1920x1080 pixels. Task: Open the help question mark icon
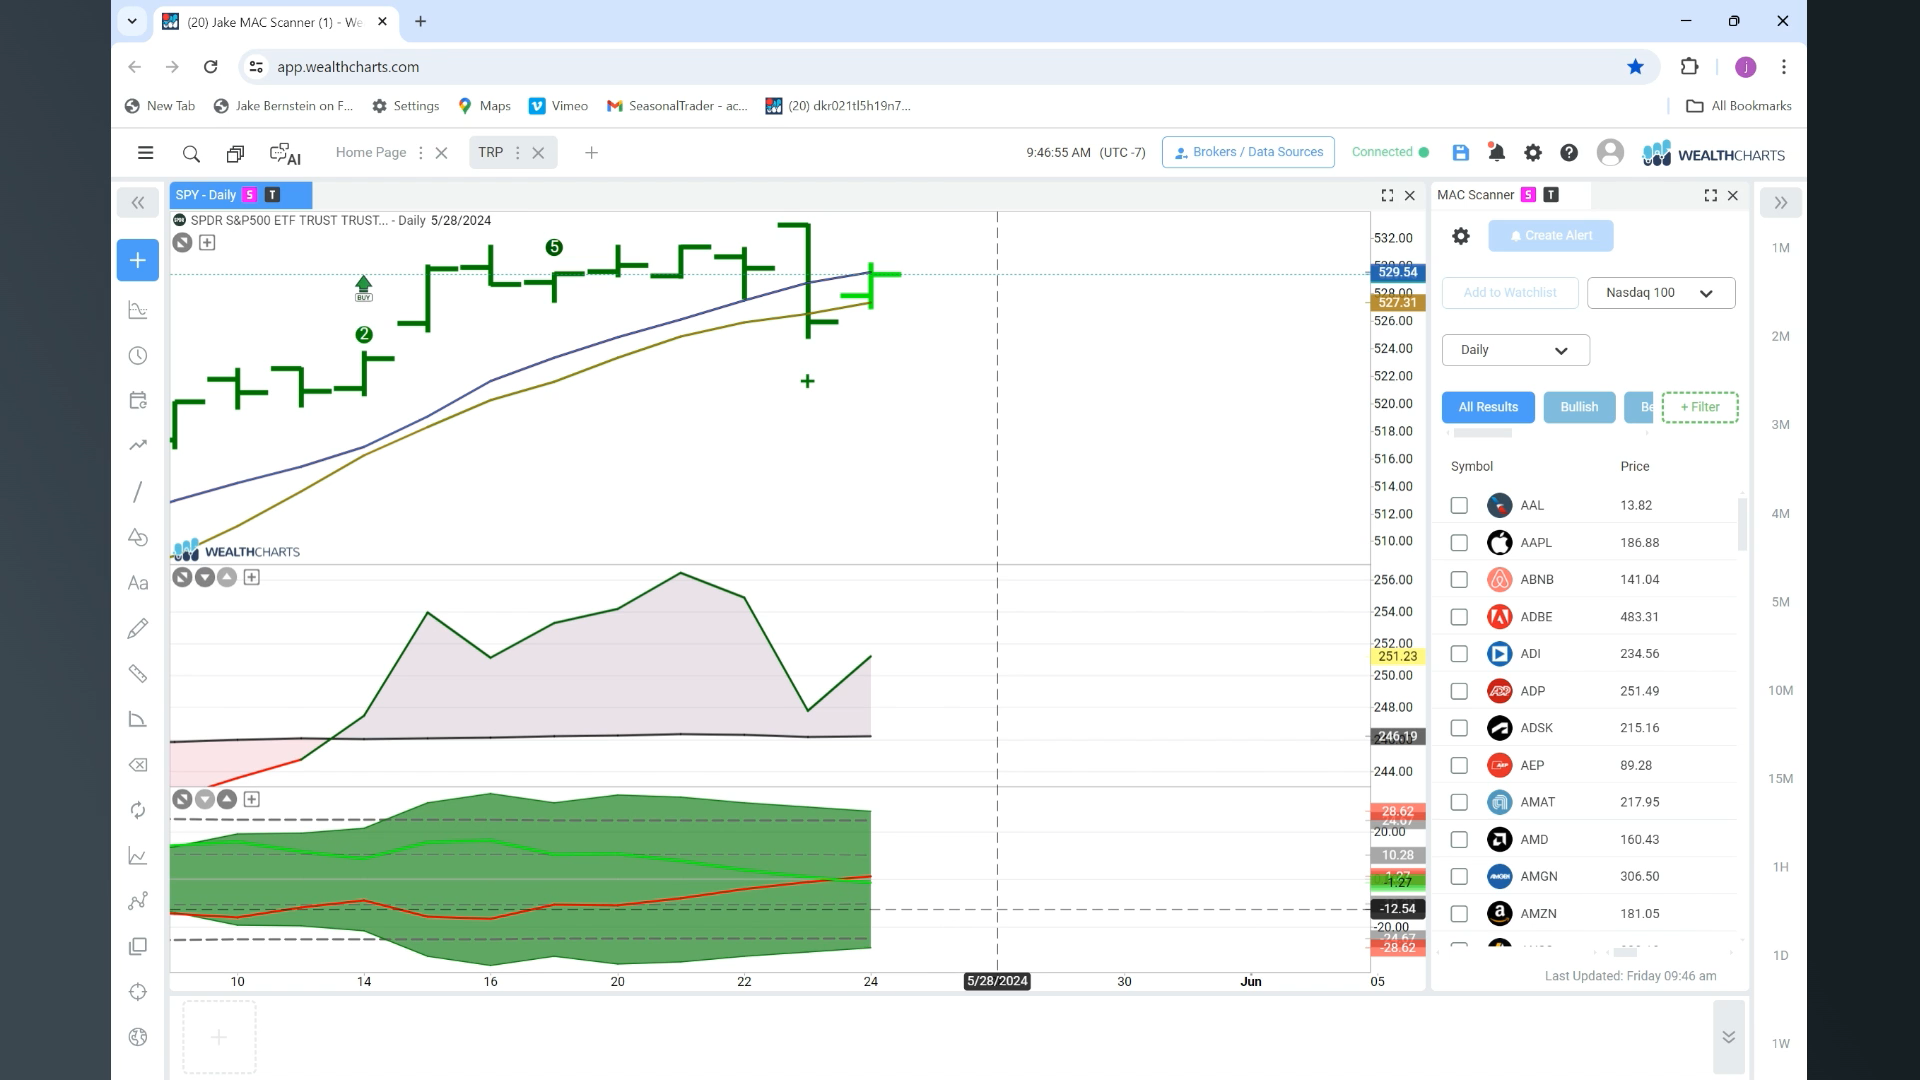click(1569, 153)
